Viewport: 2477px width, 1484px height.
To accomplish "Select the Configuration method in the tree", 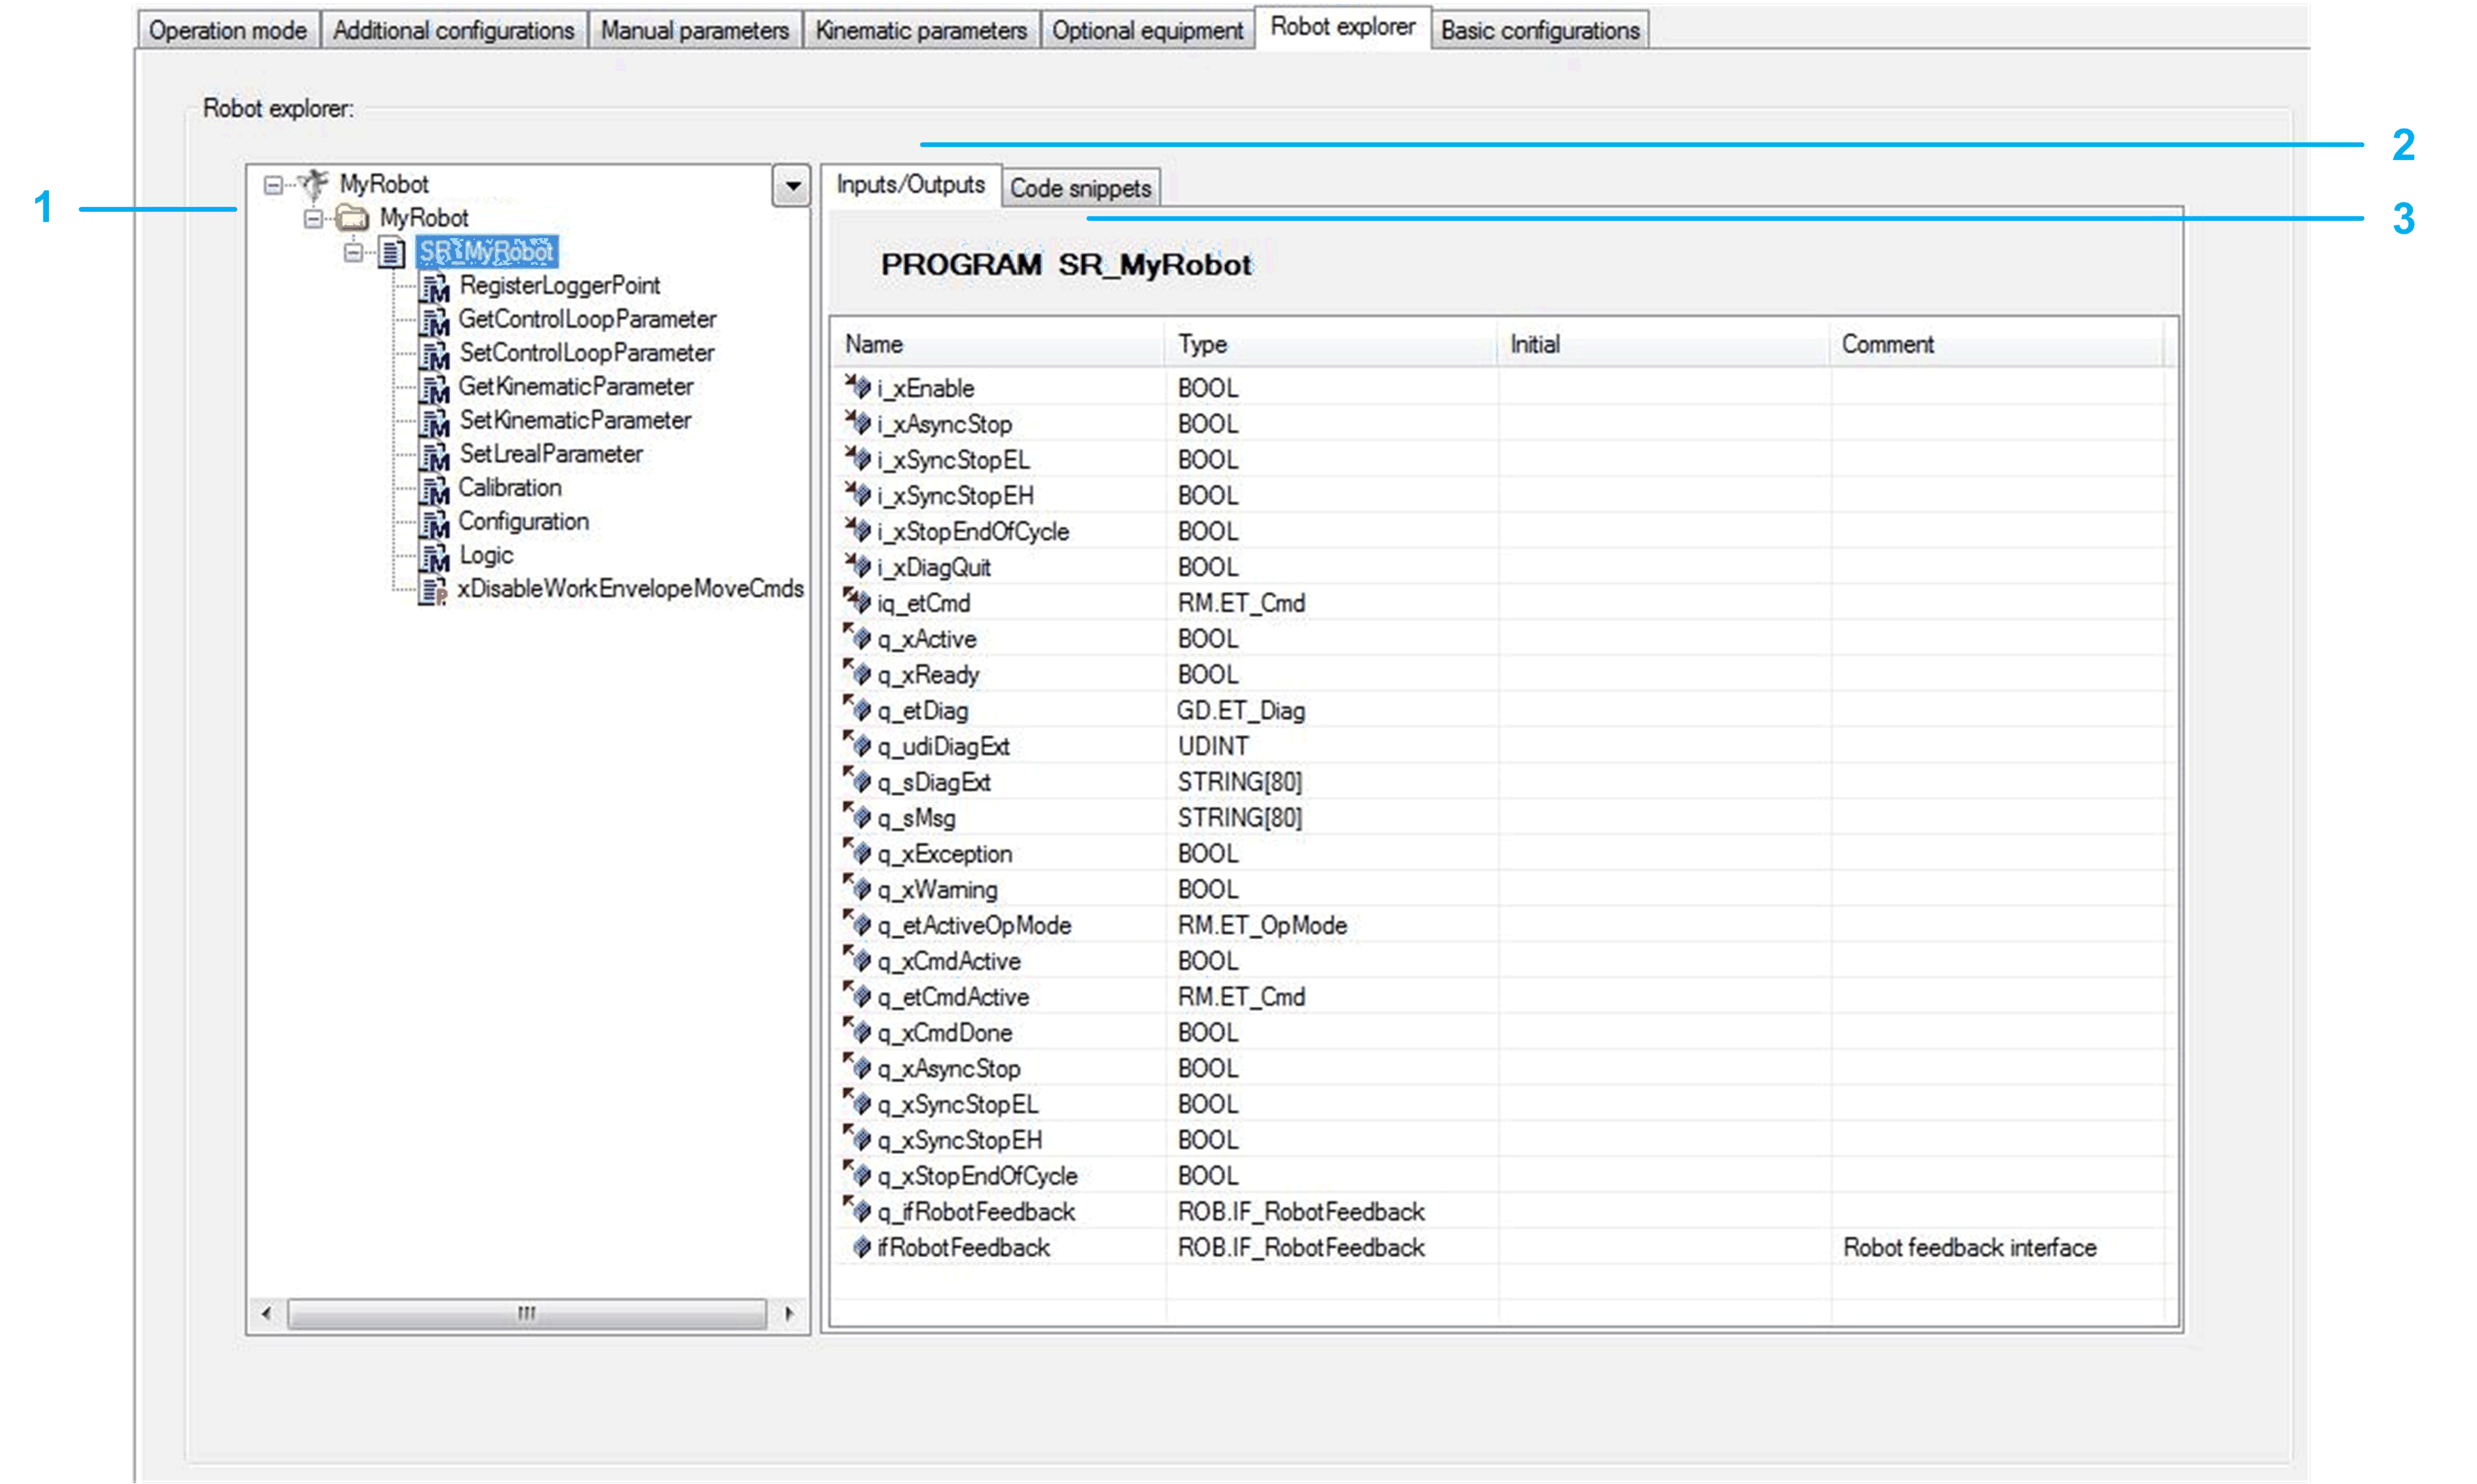I will pyautogui.click(x=523, y=522).
